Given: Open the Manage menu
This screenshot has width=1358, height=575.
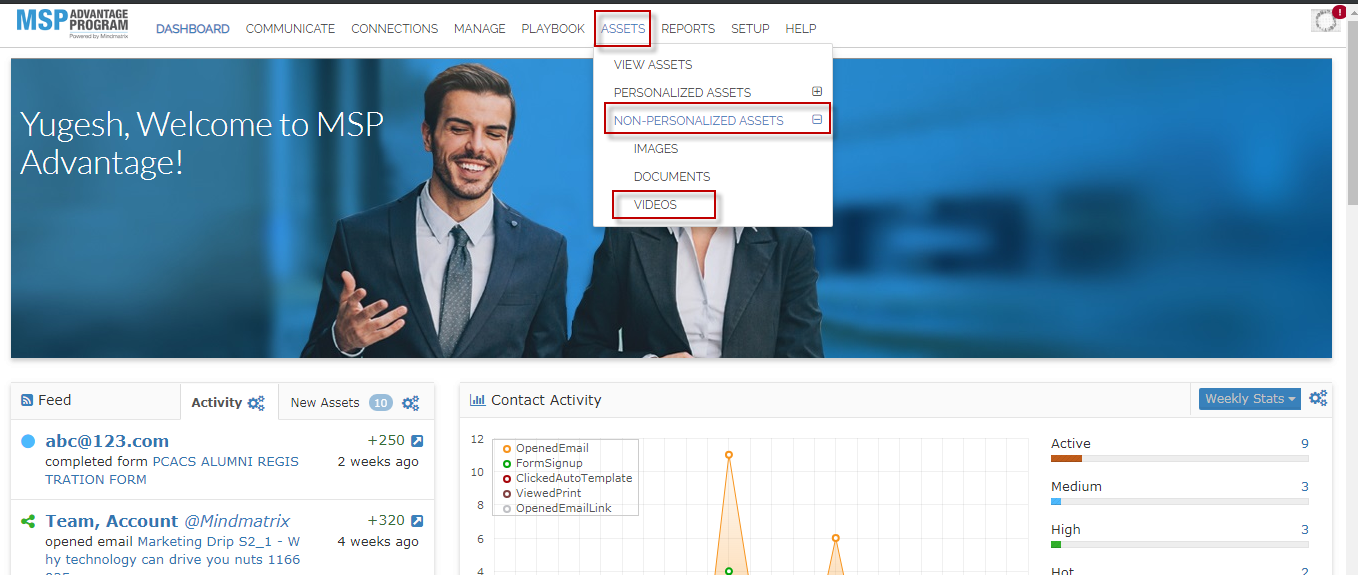Looking at the screenshot, I should (480, 29).
